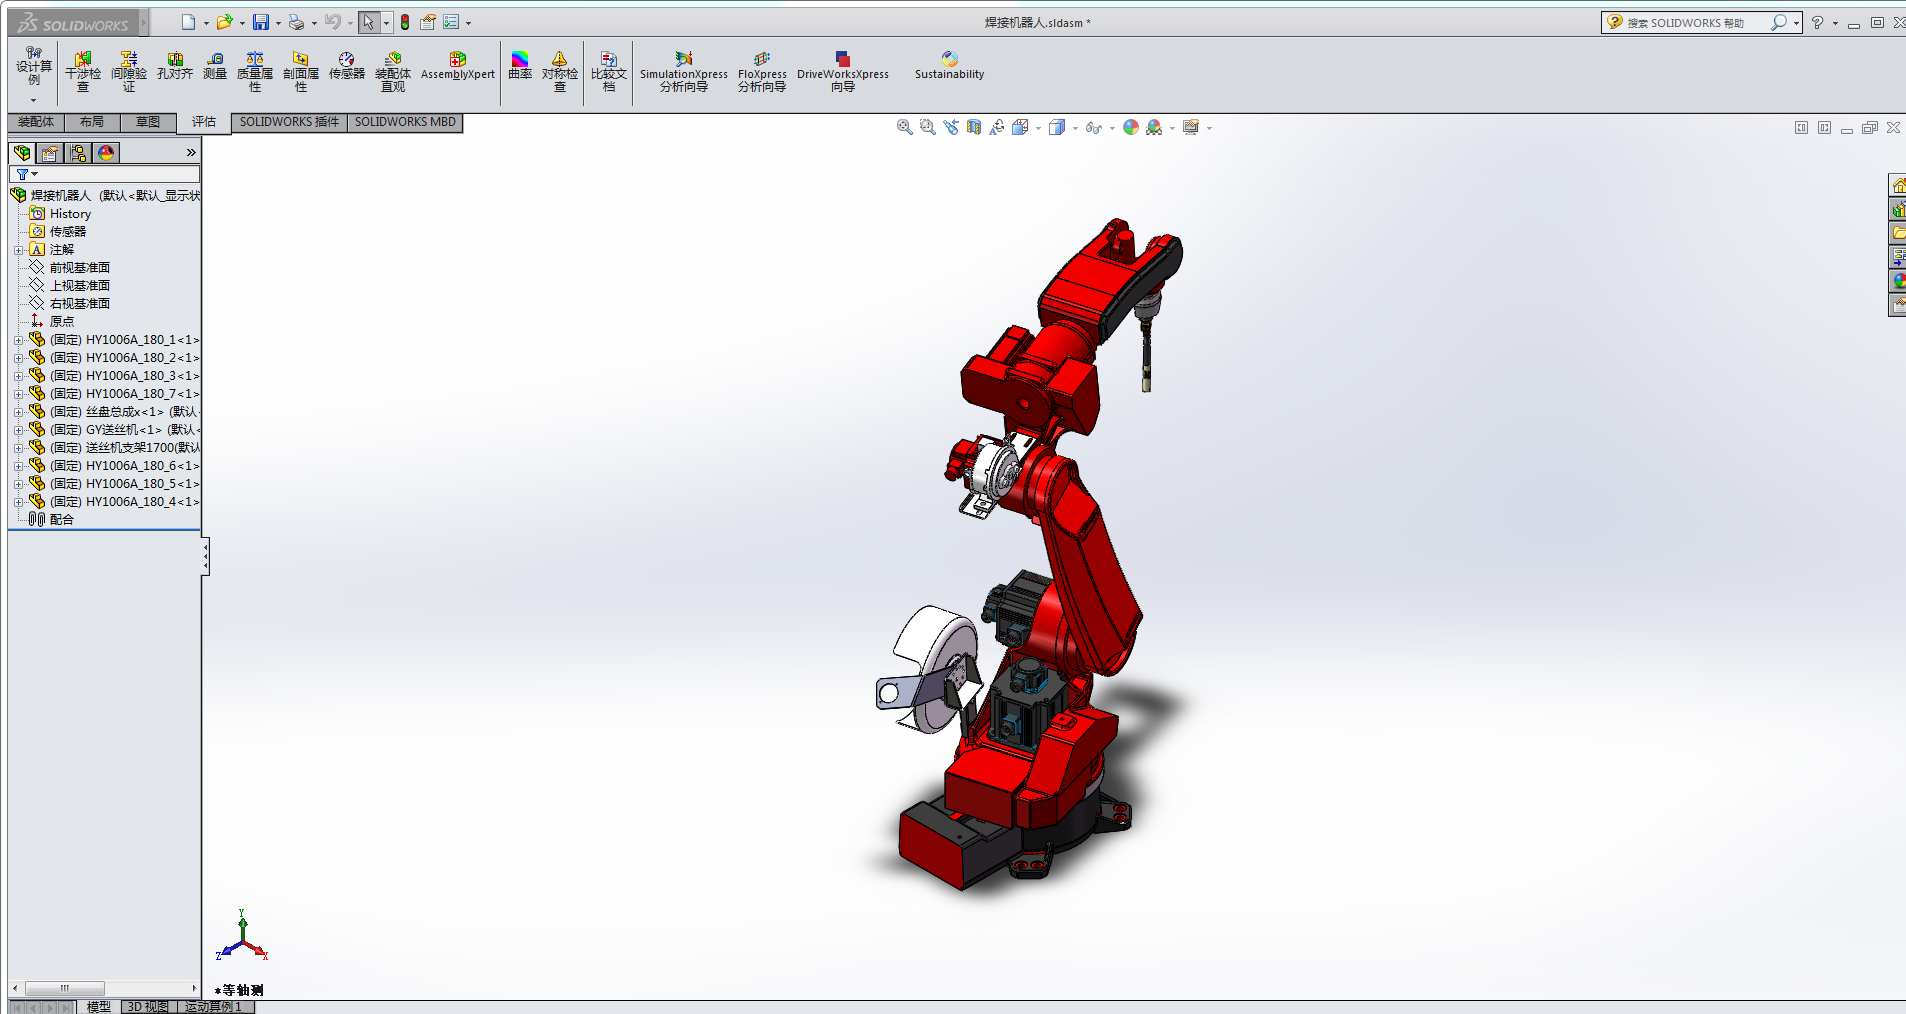Expand the 注解 annotations folder
1906x1014 pixels.
click(x=18, y=250)
